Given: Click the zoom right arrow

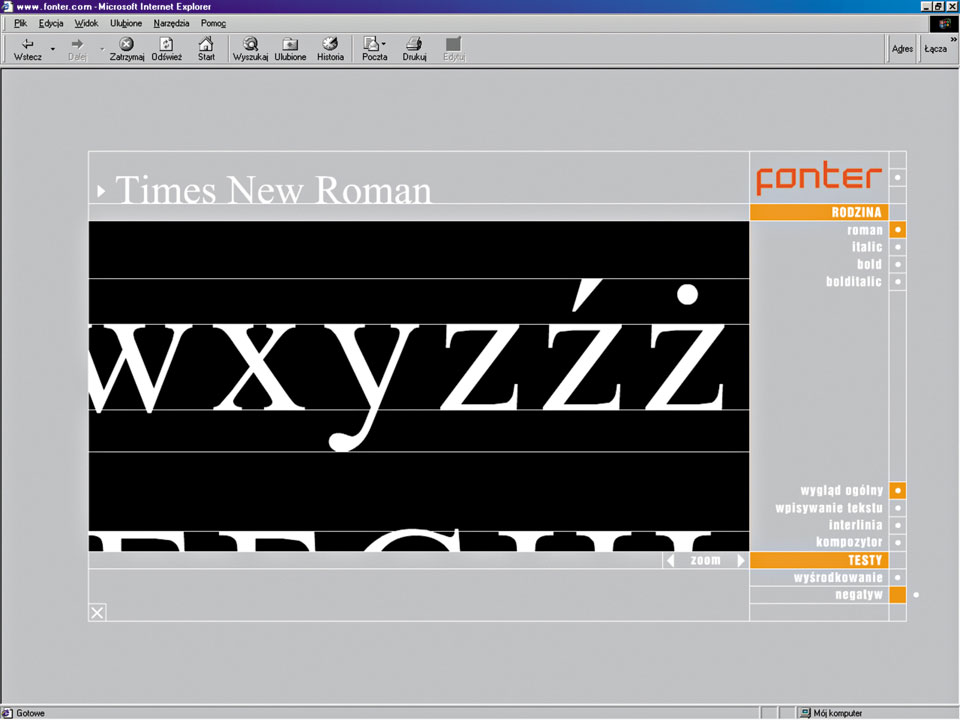Looking at the screenshot, I should point(741,560).
